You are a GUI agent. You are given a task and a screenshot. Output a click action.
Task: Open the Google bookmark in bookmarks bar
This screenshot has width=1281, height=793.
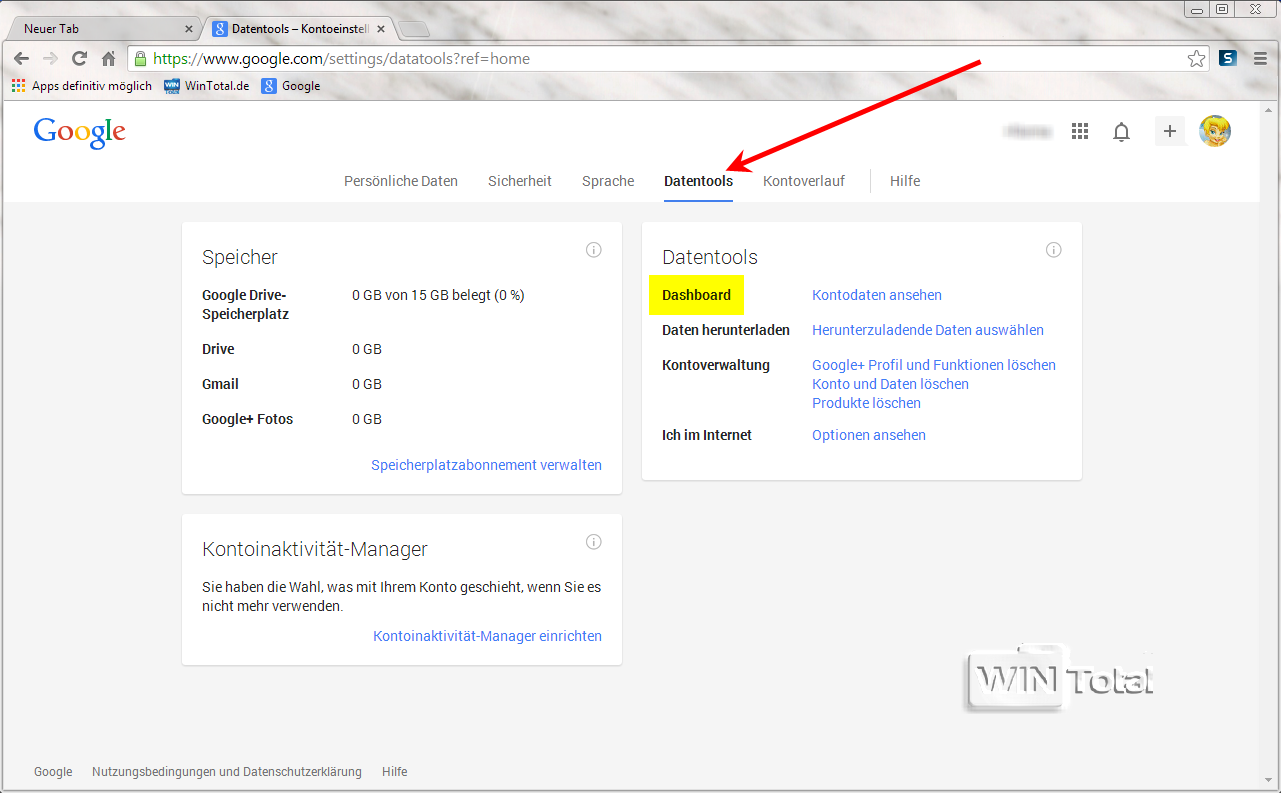(x=291, y=86)
